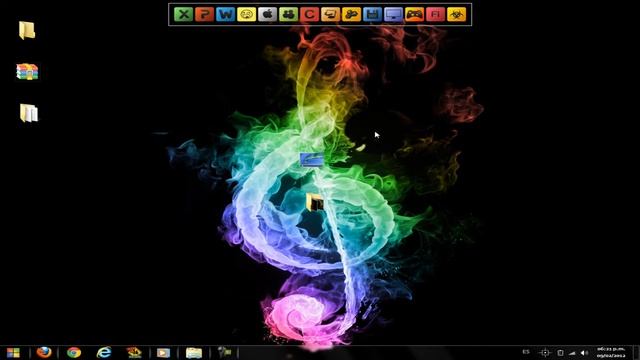The width and height of the screenshot is (640, 360).
Task: Click the last pinned taskbar app icon
Action: [224, 352]
